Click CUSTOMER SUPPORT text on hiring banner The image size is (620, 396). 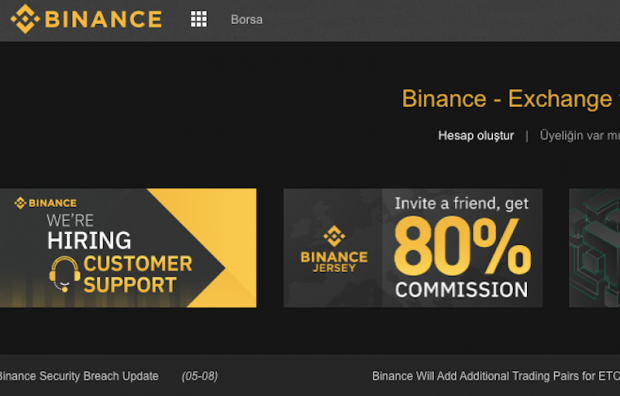pyautogui.click(x=138, y=274)
